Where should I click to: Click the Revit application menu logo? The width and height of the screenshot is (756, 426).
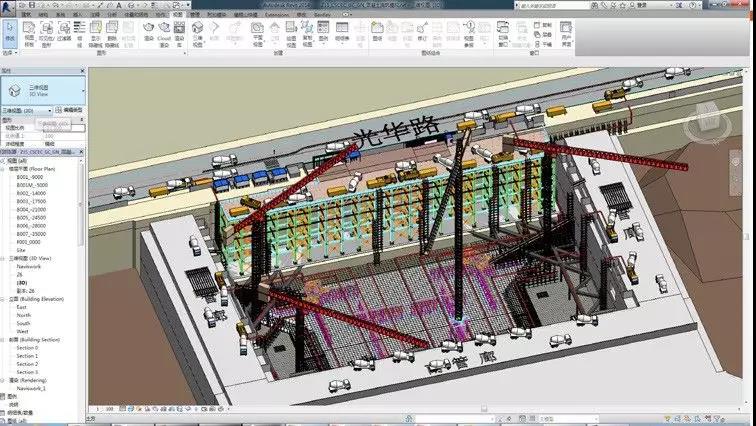(8, 7)
